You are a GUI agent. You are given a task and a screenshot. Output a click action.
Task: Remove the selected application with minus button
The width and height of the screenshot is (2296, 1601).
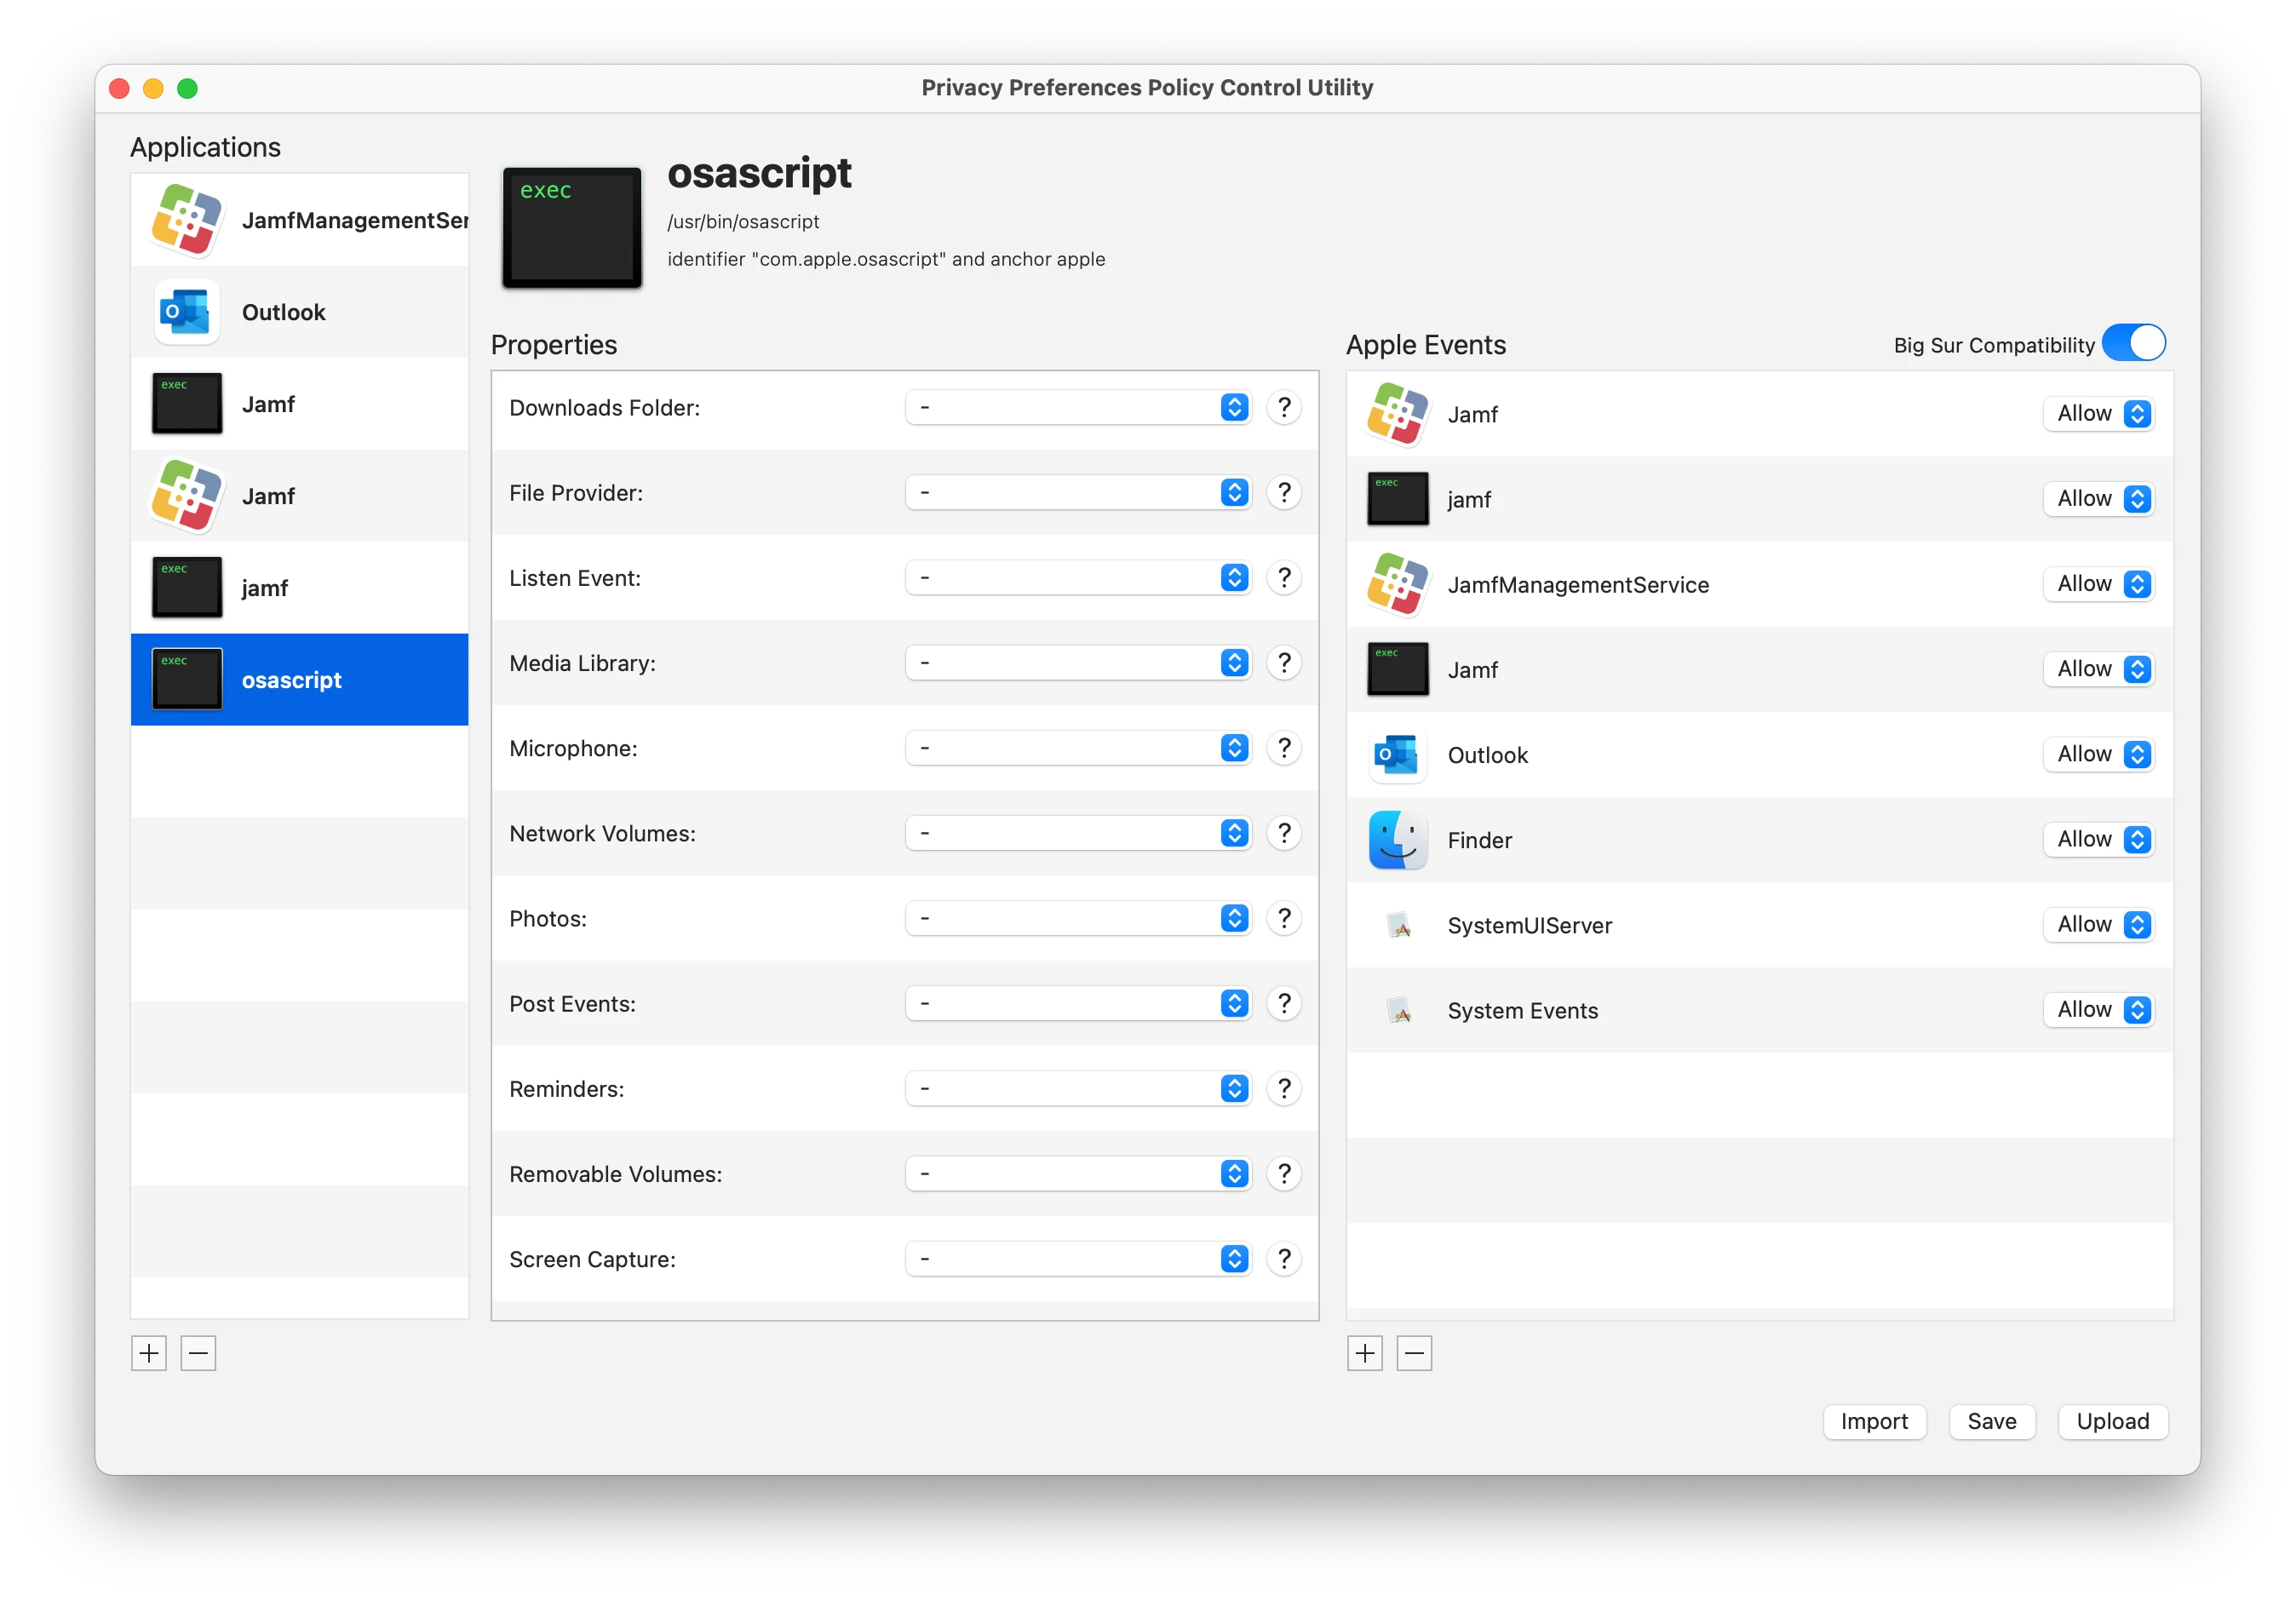click(x=198, y=1353)
